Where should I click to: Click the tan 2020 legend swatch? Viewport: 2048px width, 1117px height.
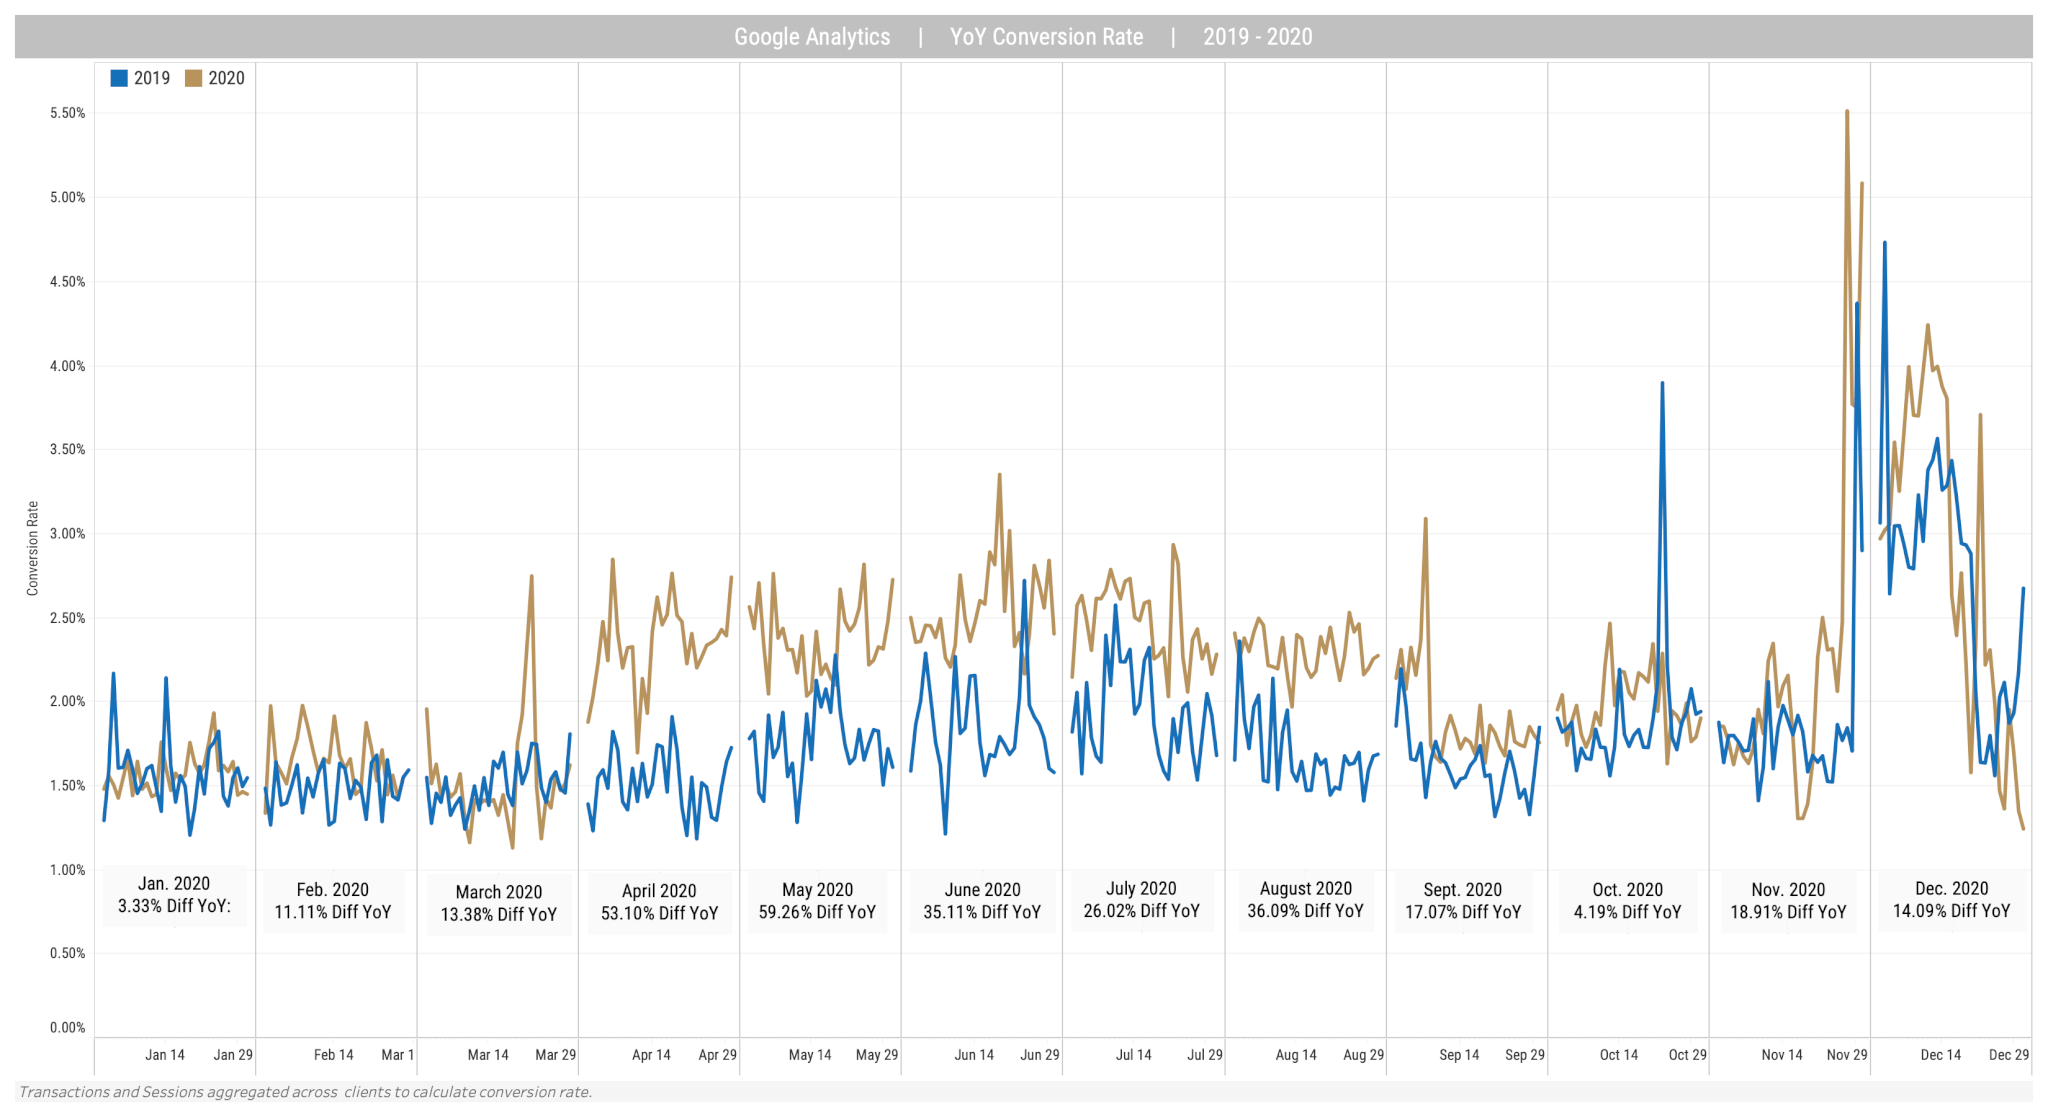(x=194, y=78)
